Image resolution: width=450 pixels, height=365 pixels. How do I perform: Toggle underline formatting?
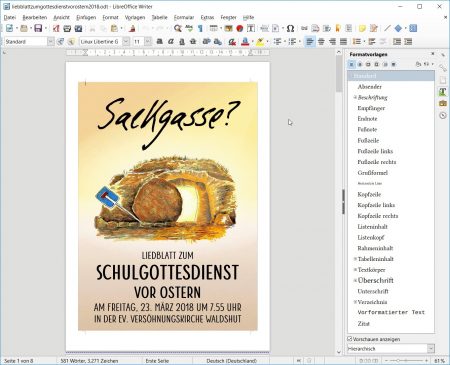(x=182, y=42)
